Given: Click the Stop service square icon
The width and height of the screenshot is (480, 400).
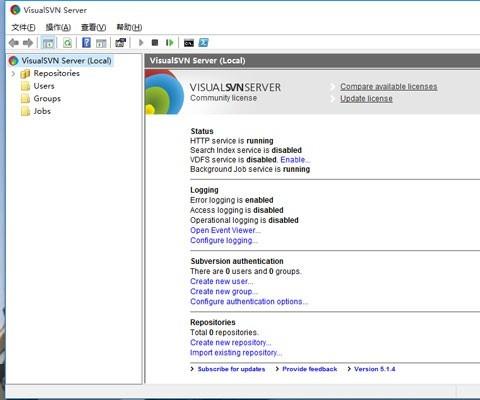Looking at the screenshot, I should tap(155, 43).
